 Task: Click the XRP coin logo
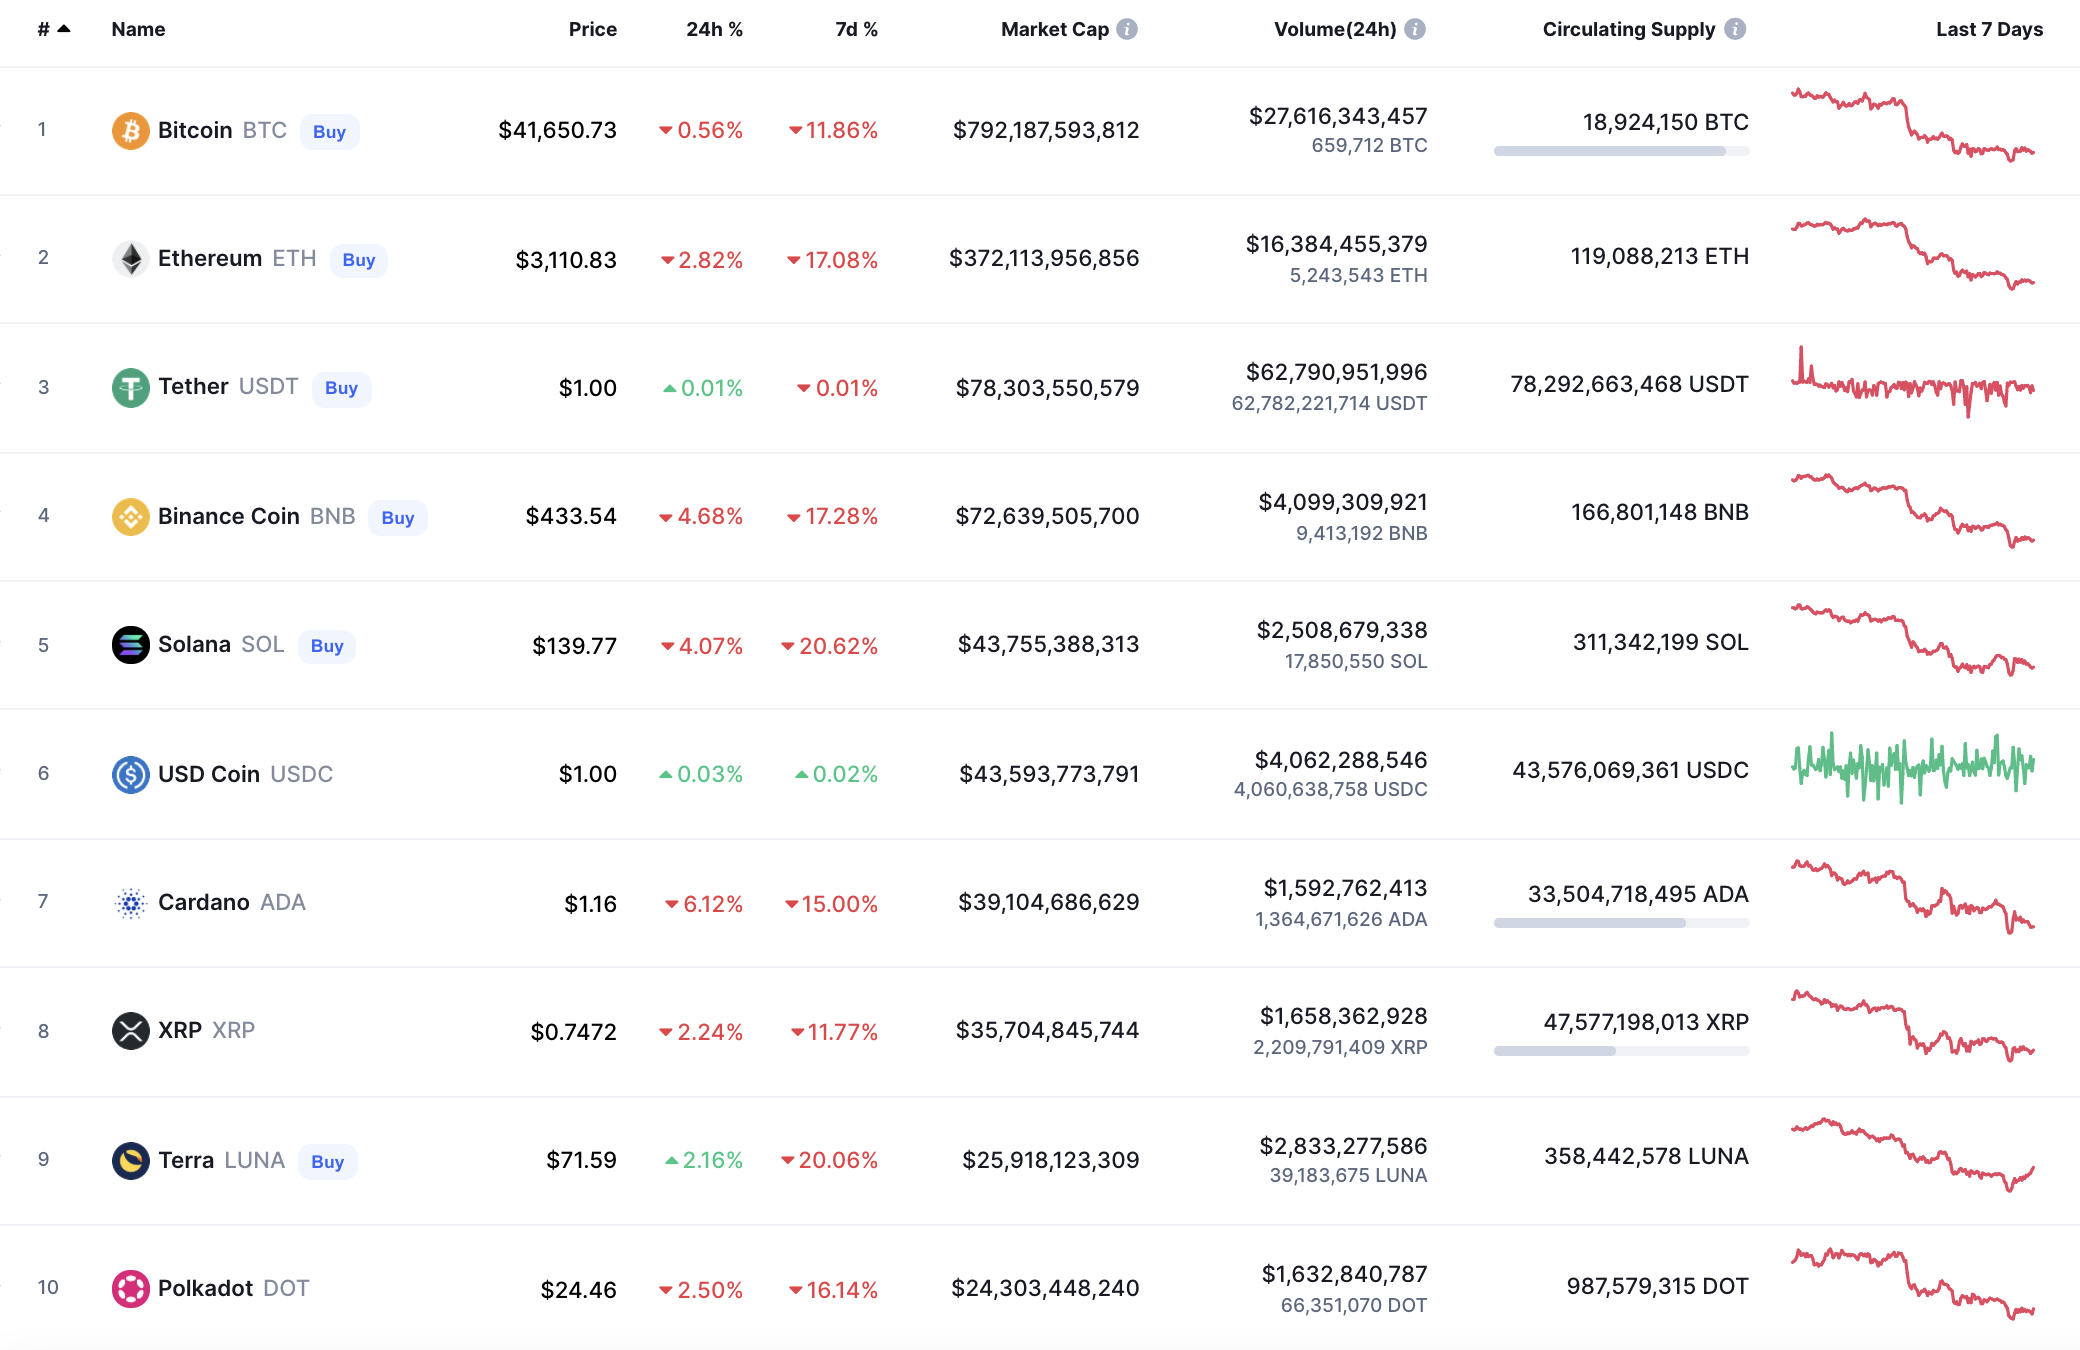click(x=130, y=1031)
